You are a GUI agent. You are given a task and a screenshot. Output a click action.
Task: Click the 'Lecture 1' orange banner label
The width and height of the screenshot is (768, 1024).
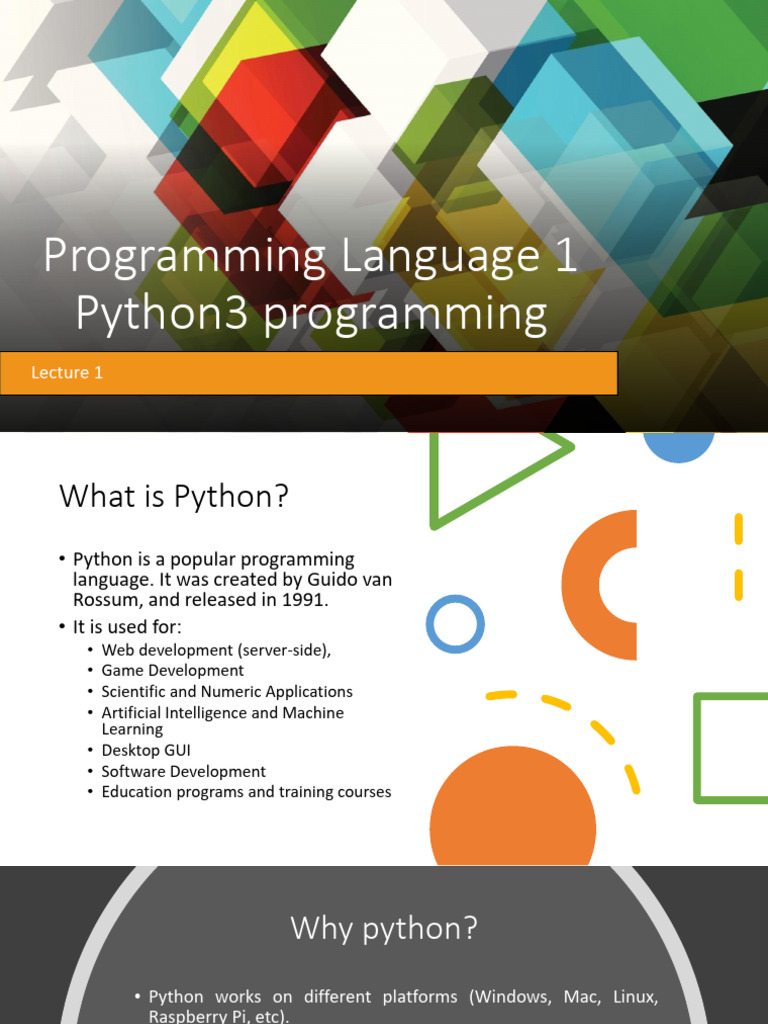pos(67,373)
